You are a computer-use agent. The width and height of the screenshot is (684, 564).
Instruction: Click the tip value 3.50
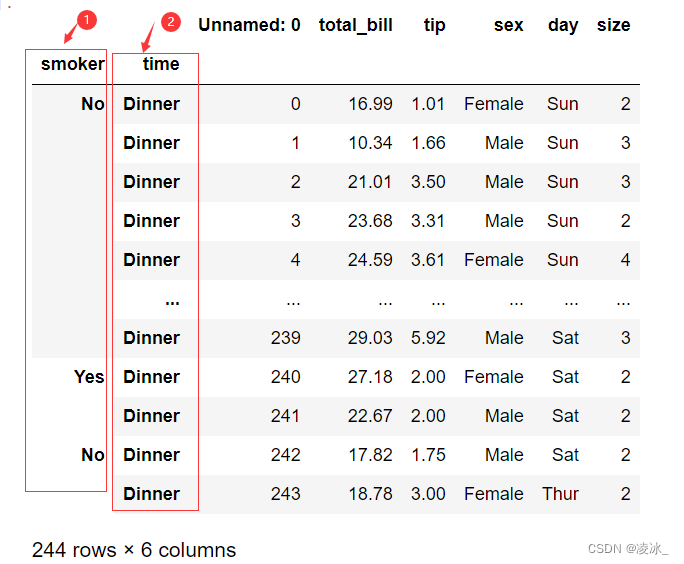(428, 181)
